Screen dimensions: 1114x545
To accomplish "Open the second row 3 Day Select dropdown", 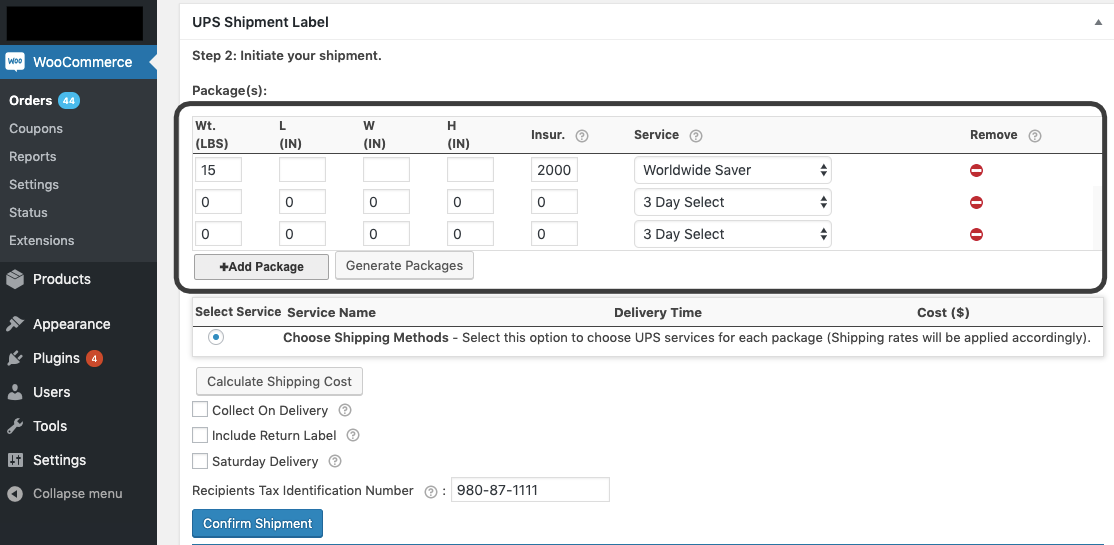I will [732, 203].
